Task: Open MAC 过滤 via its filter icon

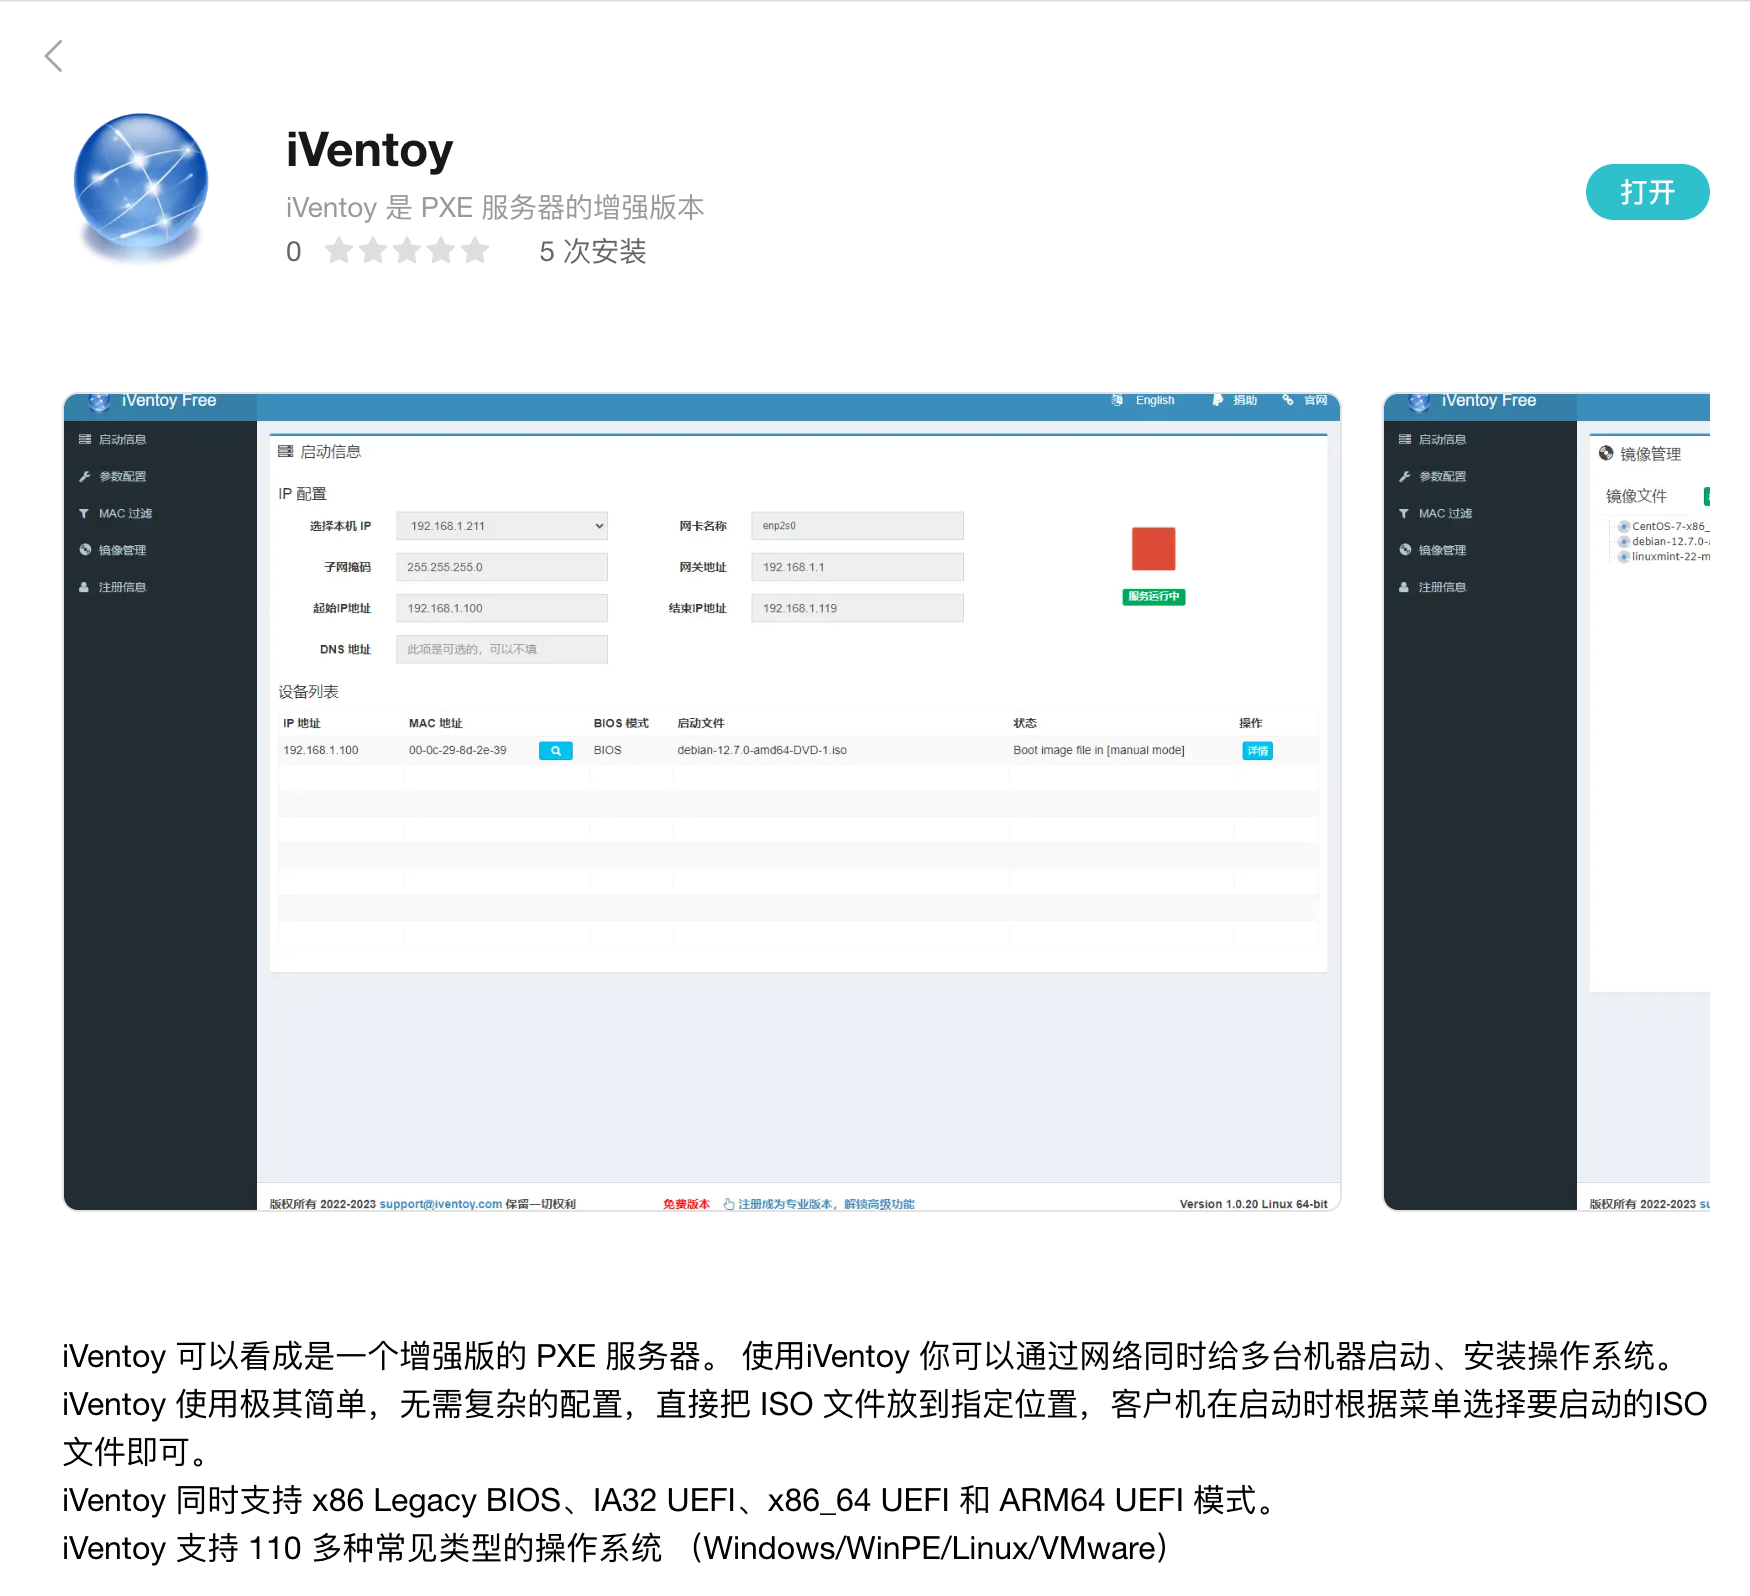Action: coord(84,513)
